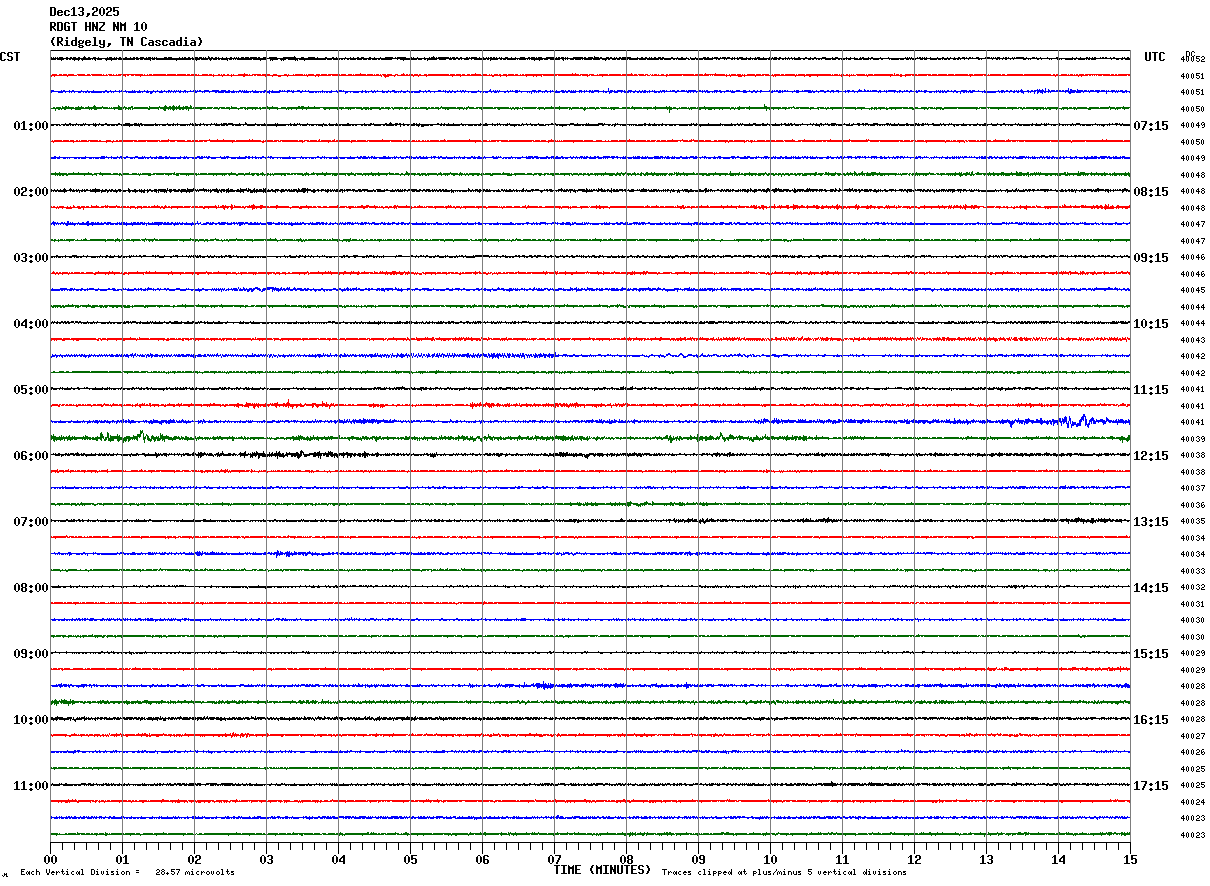The width and height of the screenshot is (1210, 886).
Task: Click the "11:00" CST hour label
Action: point(31,786)
